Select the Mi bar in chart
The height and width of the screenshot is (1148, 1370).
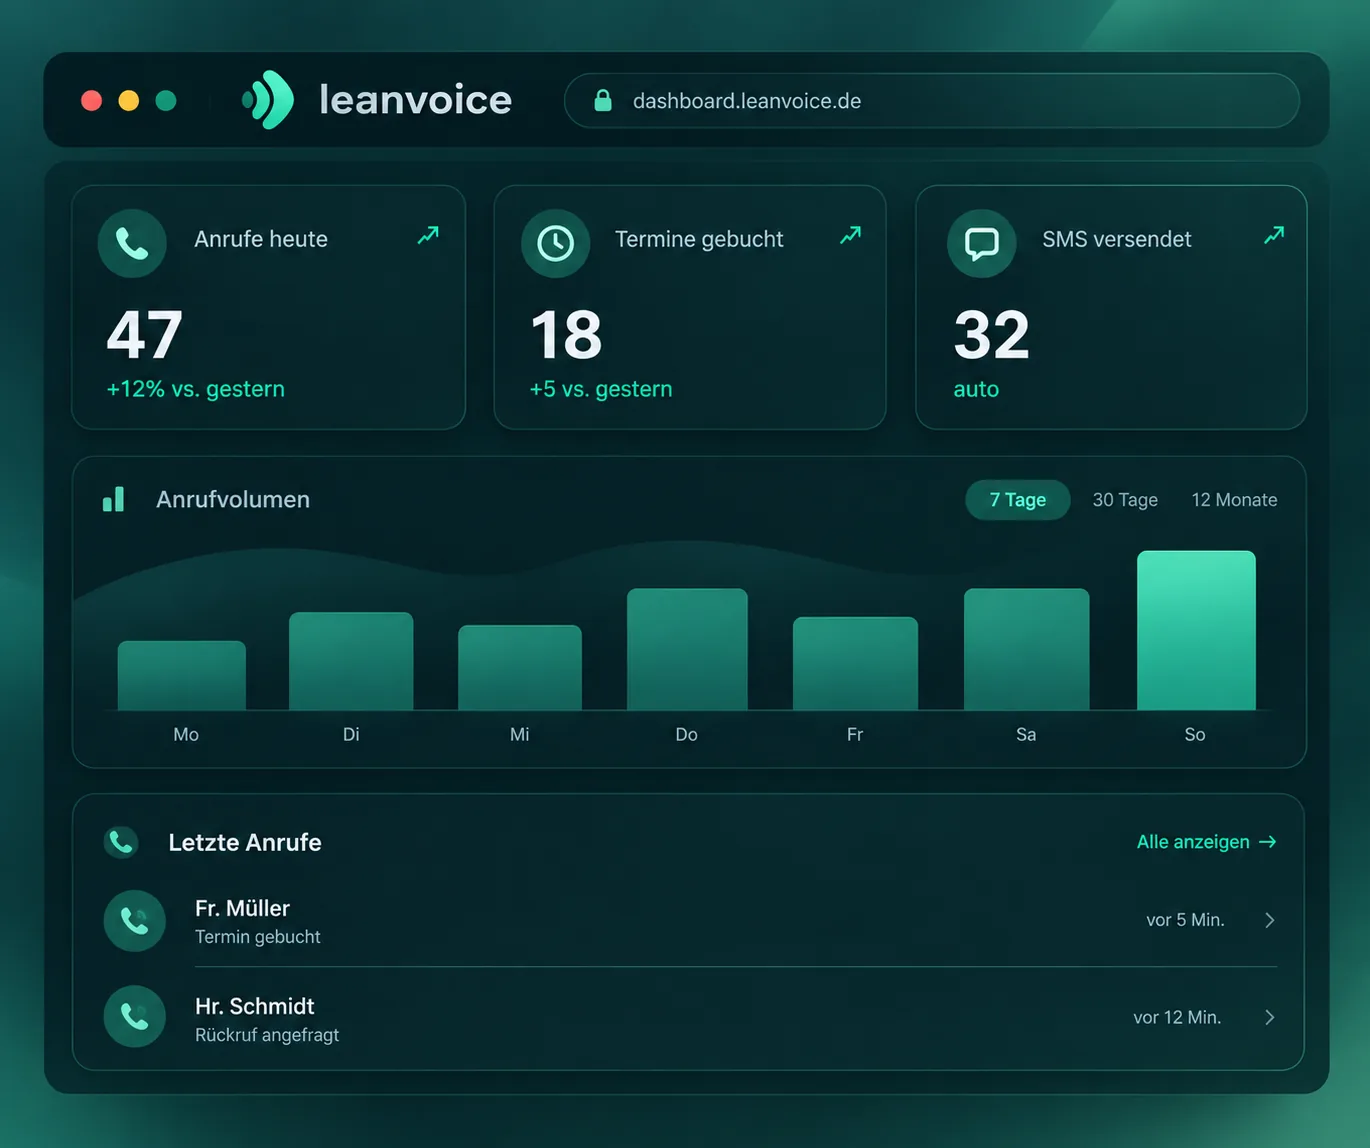tap(520, 668)
